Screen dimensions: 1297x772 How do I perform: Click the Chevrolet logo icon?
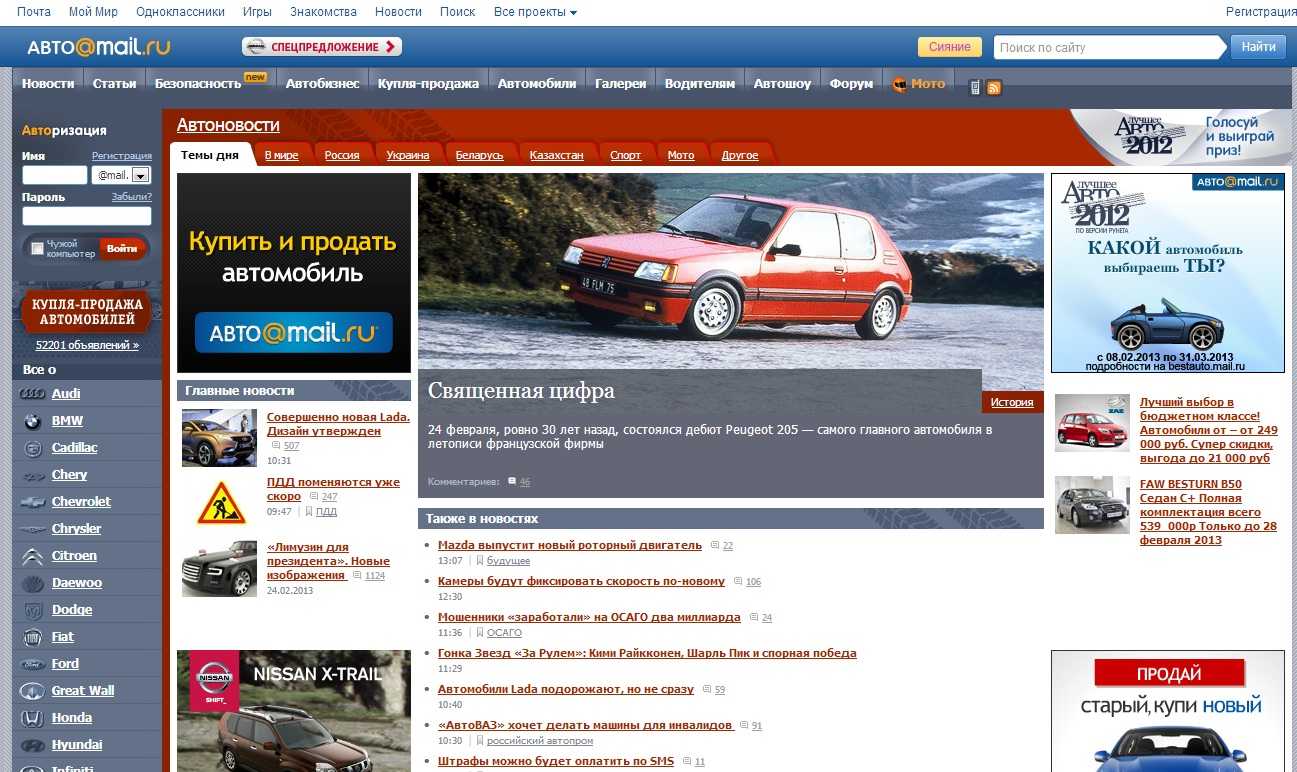[x=33, y=502]
